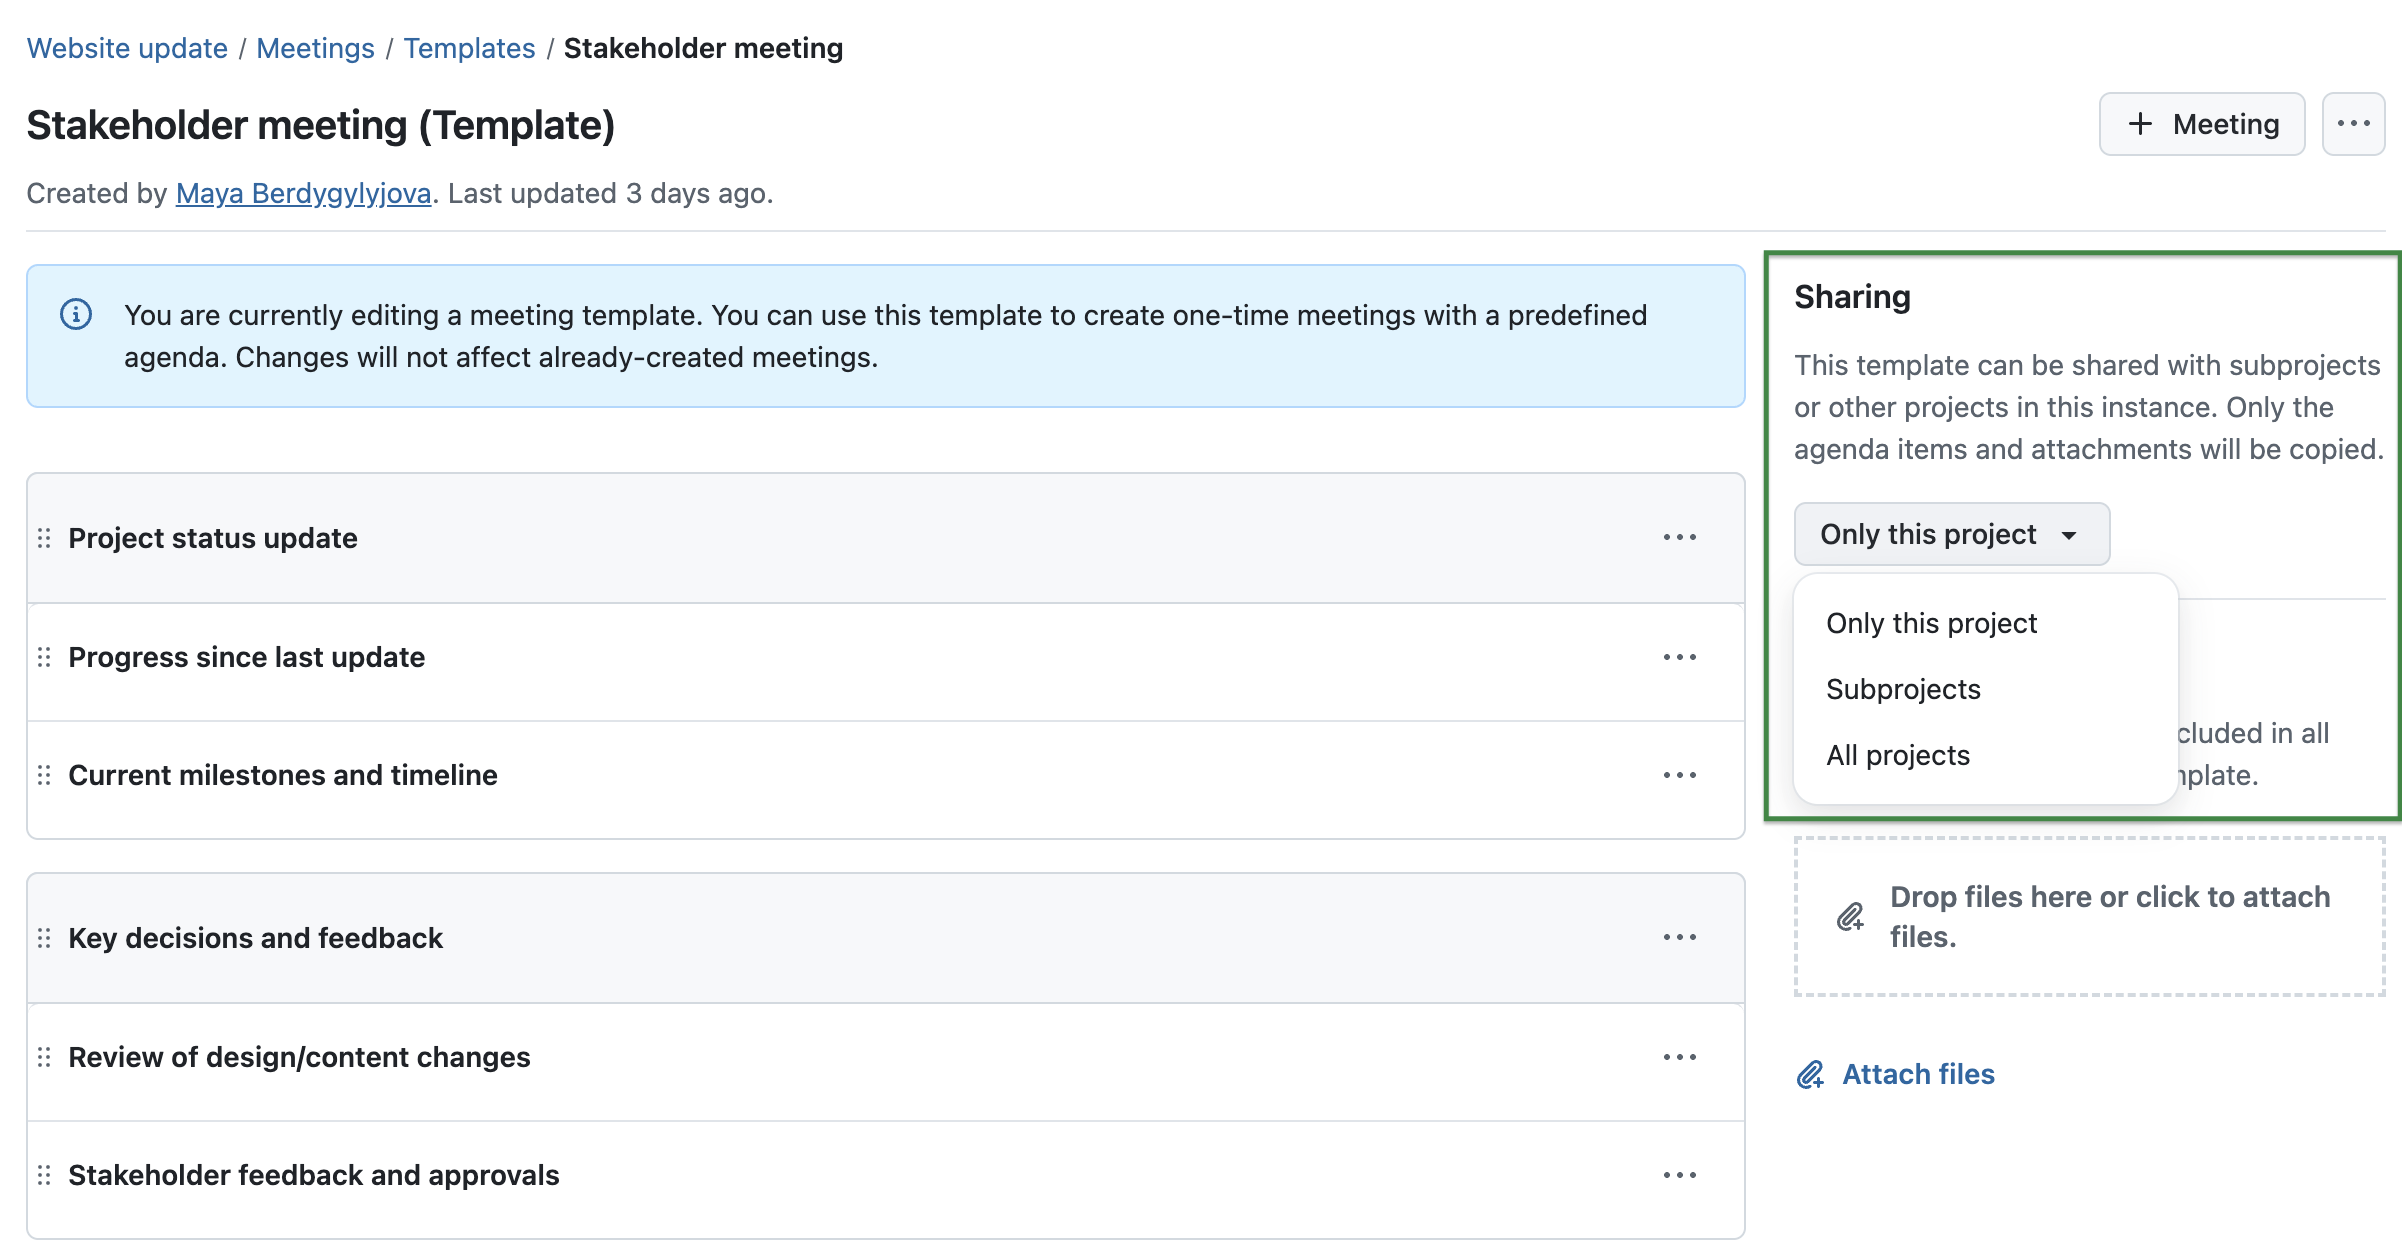Open the kebab menu for Key decisions and feedback
This screenshot has height=1260, width=2402.
tap(1681, 938)
